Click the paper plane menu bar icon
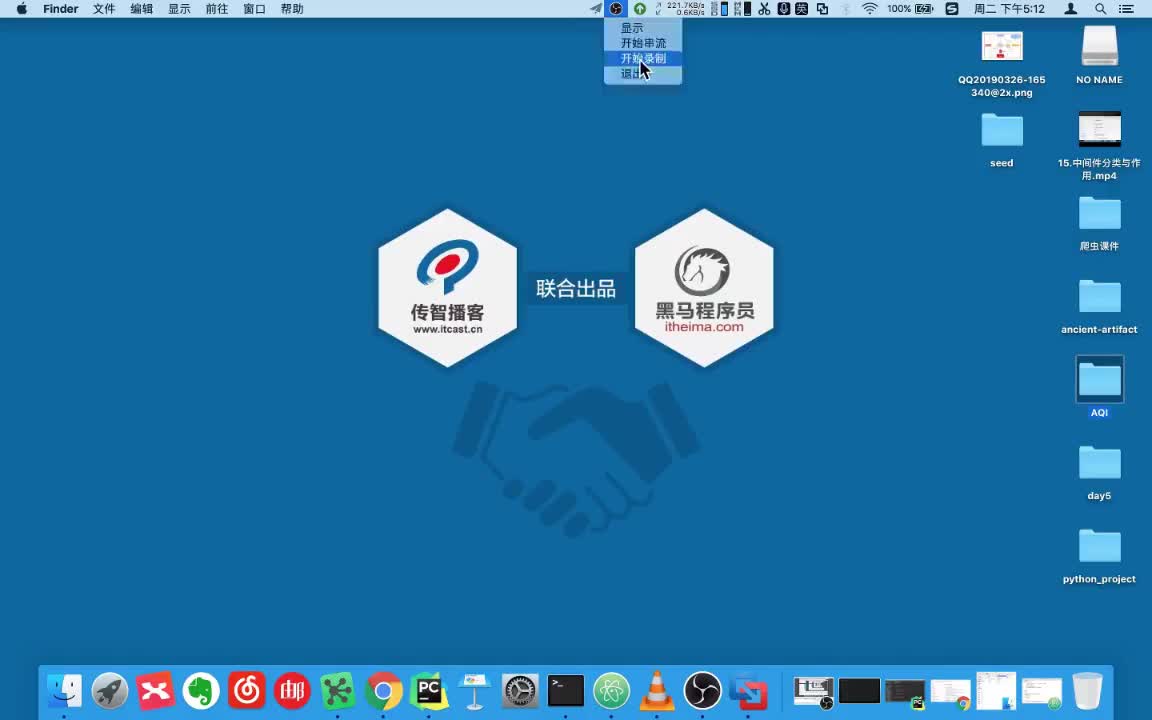 595,9
